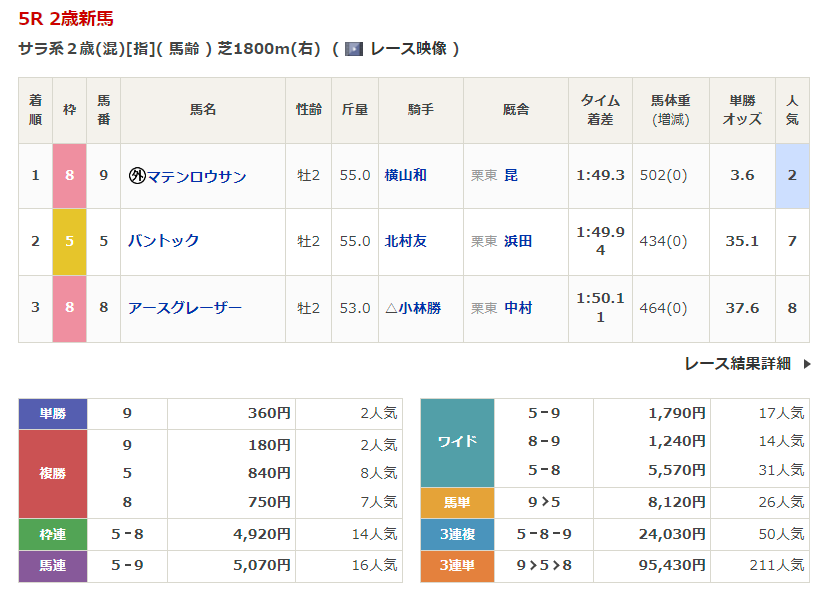Open jockey profile for 横山和
Screen dimensions: 830x591
click(405, 175)
